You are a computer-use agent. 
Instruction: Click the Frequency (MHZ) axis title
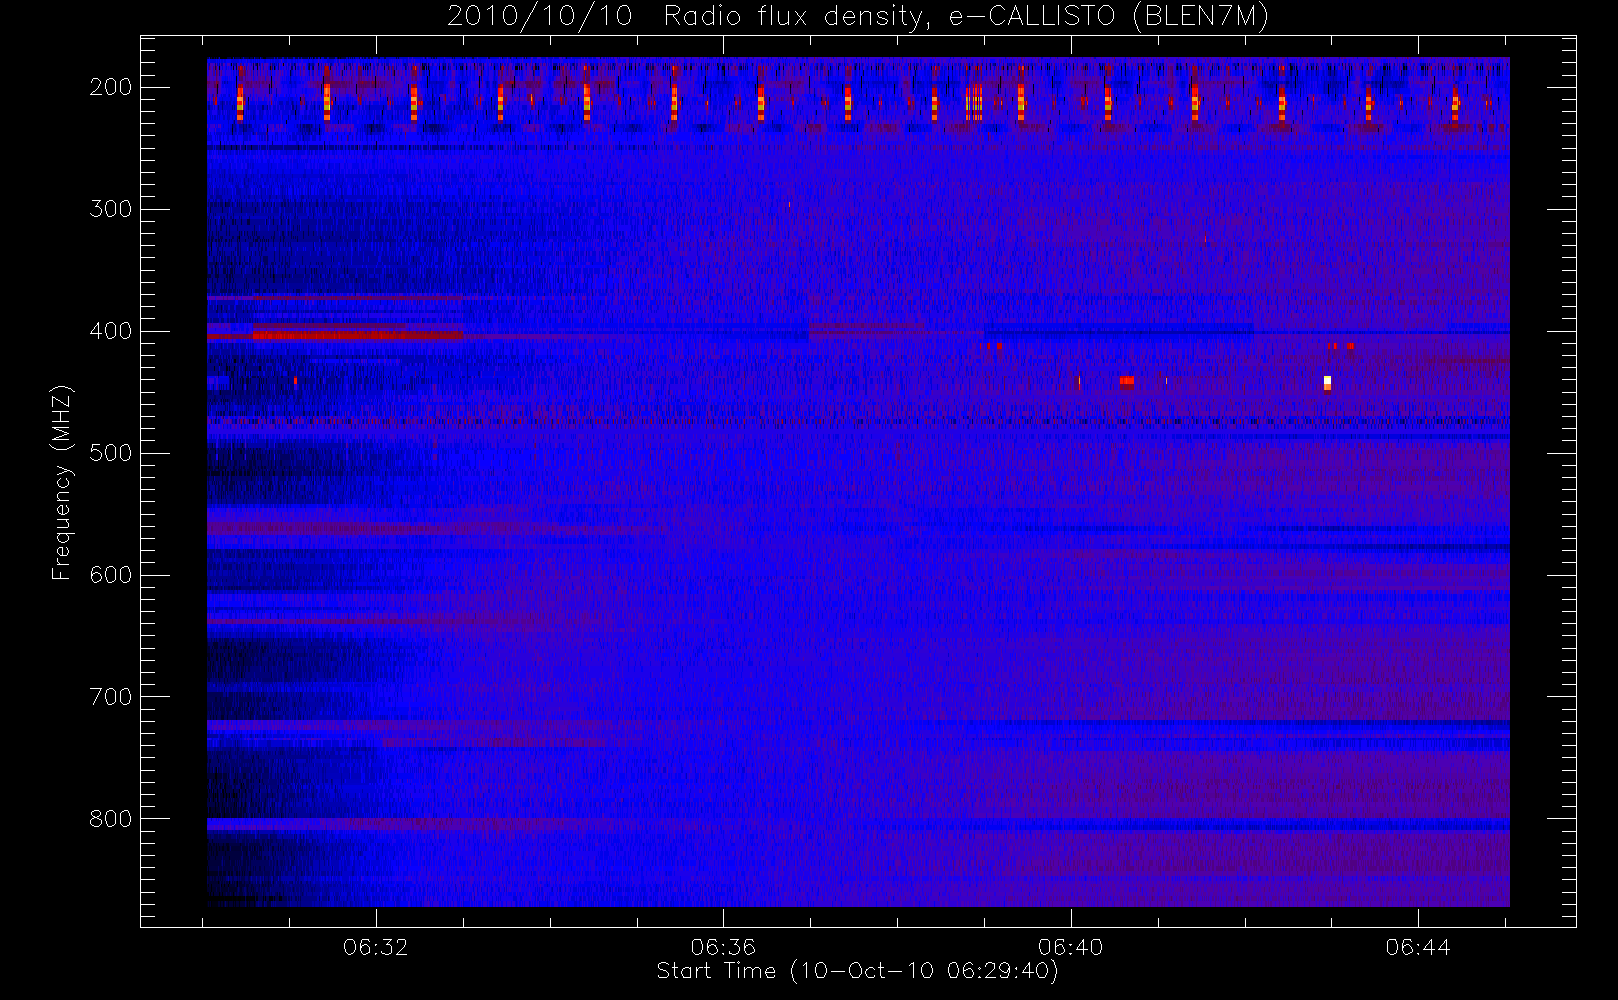[x=62, y=482]
